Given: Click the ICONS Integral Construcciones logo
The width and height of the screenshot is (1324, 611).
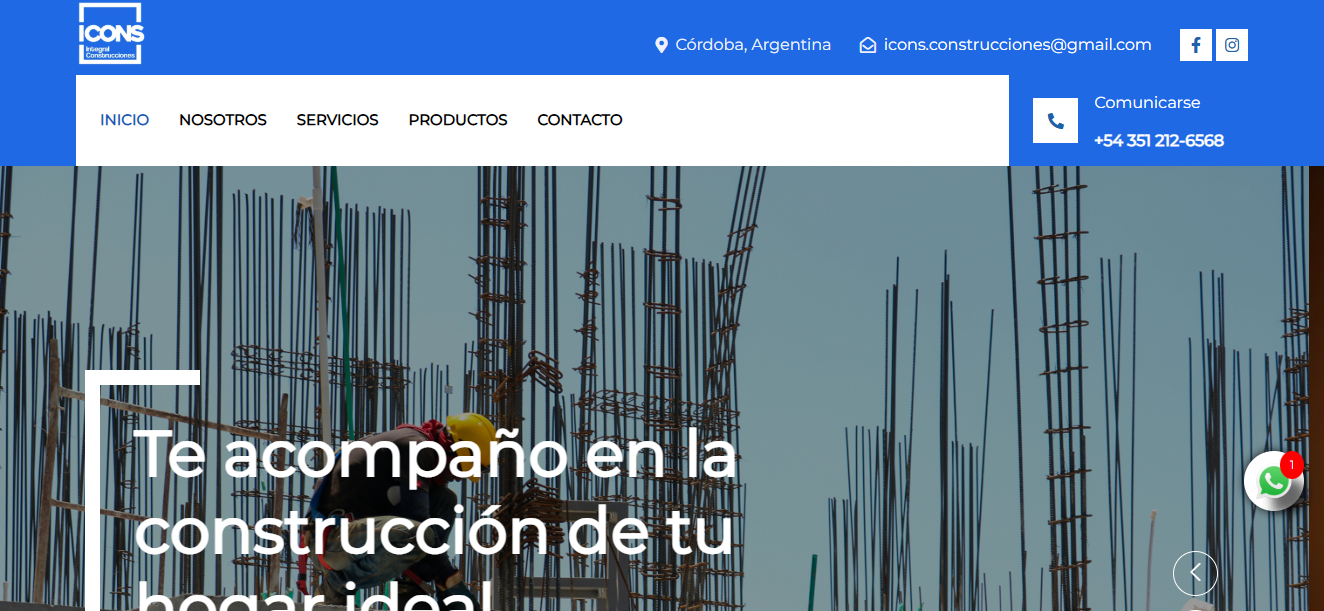Looking at the screenshot, I should tap(111, 33).
